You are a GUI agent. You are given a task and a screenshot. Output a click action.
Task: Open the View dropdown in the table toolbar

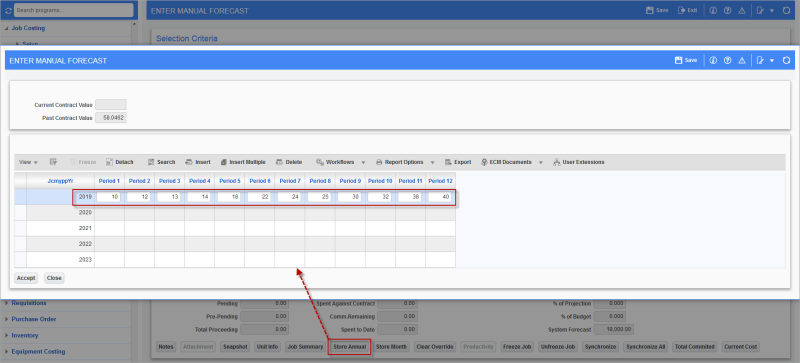coord(28,162)
